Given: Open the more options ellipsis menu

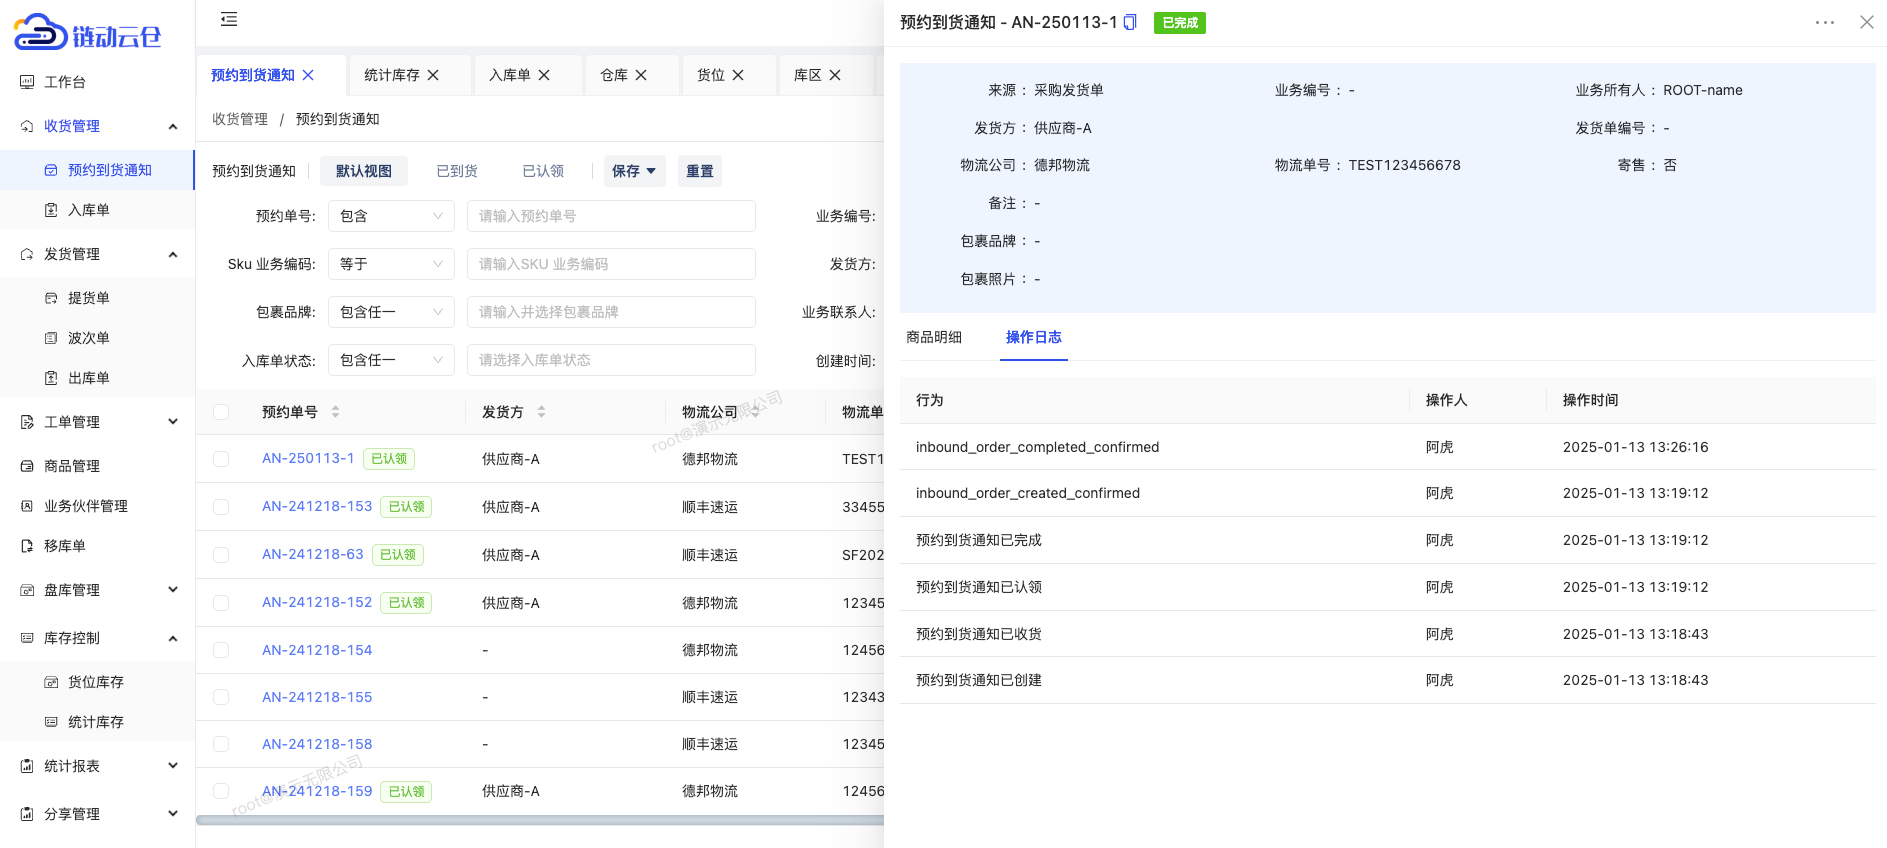Looking at the screenshot, I should pos(1824,22).
